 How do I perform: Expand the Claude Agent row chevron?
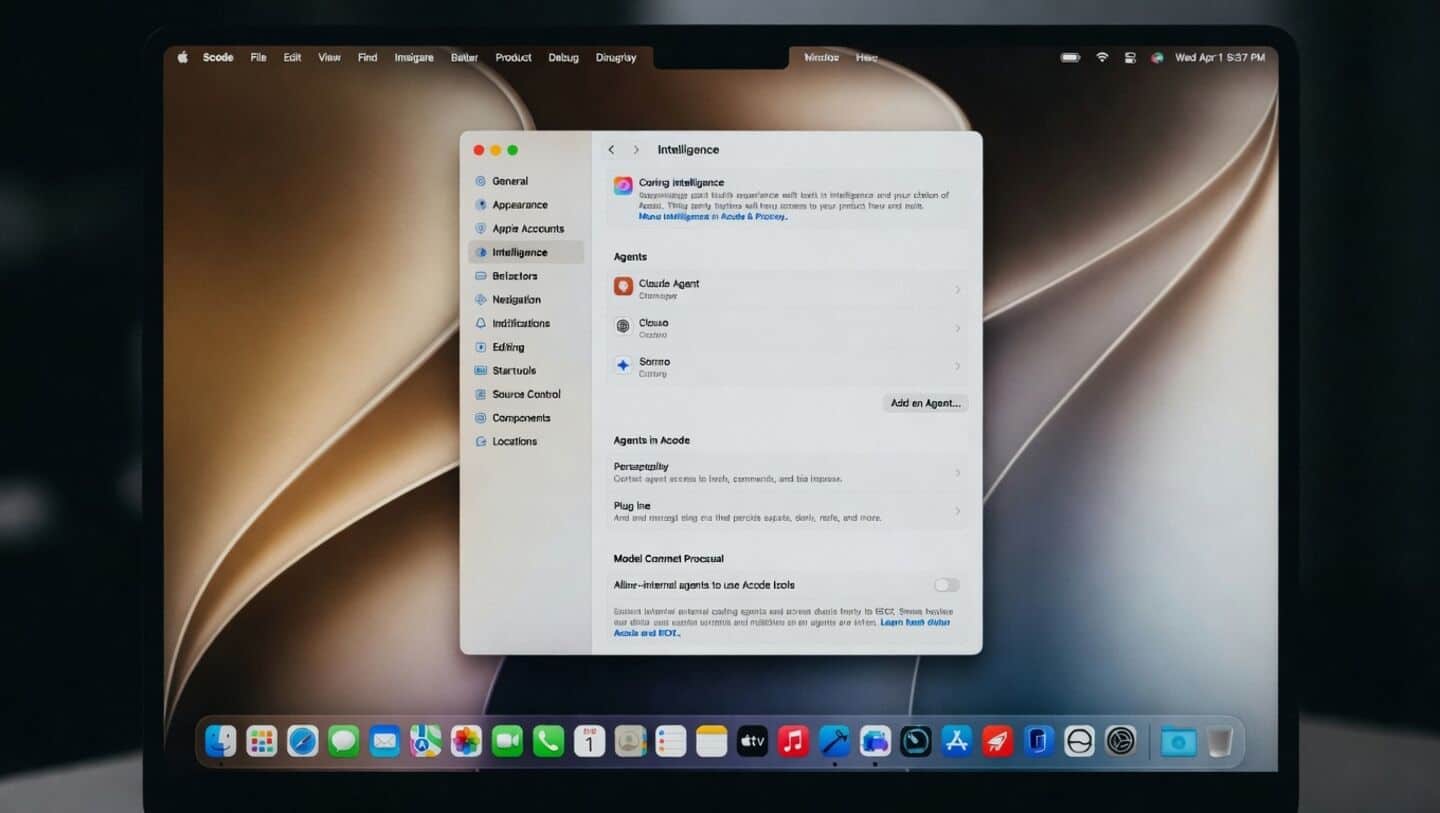click(957, 290)
